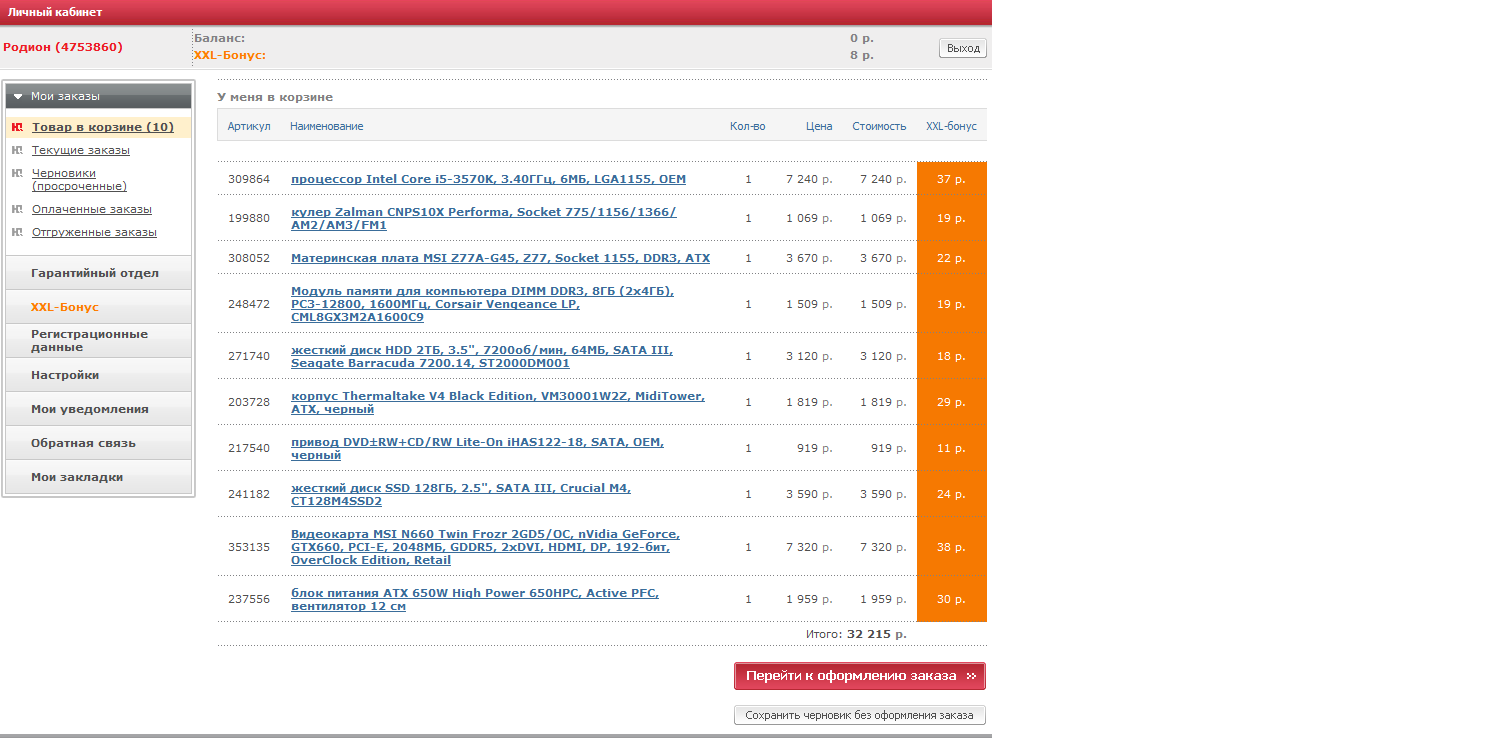Save draft with Сохранить черновик button
The width and height of the screenshot is (1488, 756).
coord(859,715)
